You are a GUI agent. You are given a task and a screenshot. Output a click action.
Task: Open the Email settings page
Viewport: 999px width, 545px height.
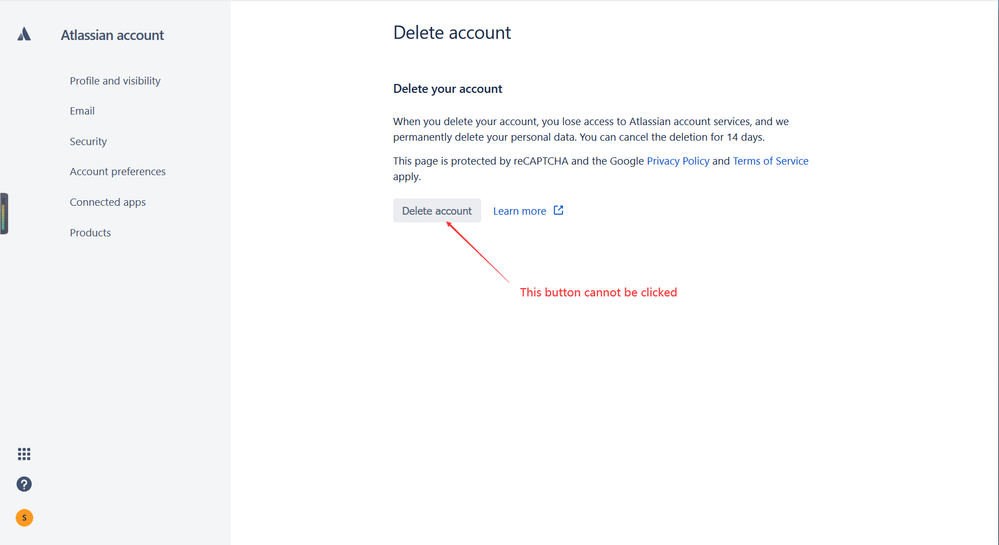82,111
